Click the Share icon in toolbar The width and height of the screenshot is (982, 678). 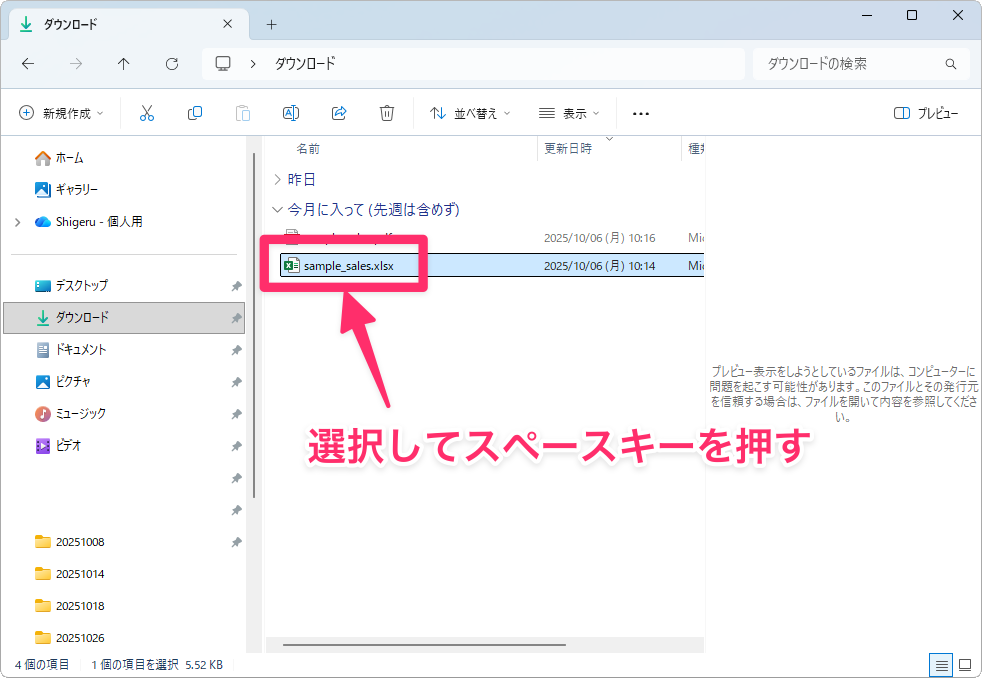coord(339,114)
